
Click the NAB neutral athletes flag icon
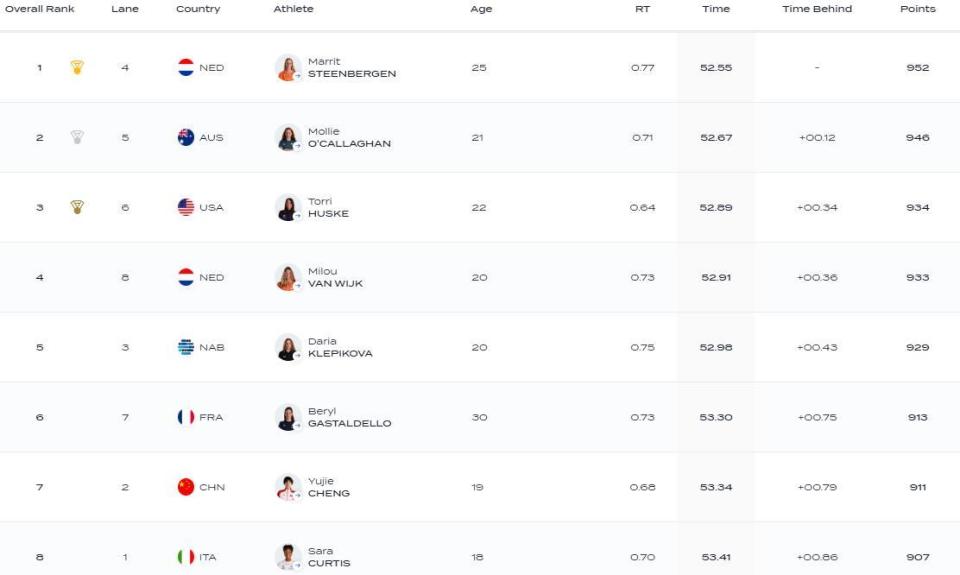click(186, 347)
